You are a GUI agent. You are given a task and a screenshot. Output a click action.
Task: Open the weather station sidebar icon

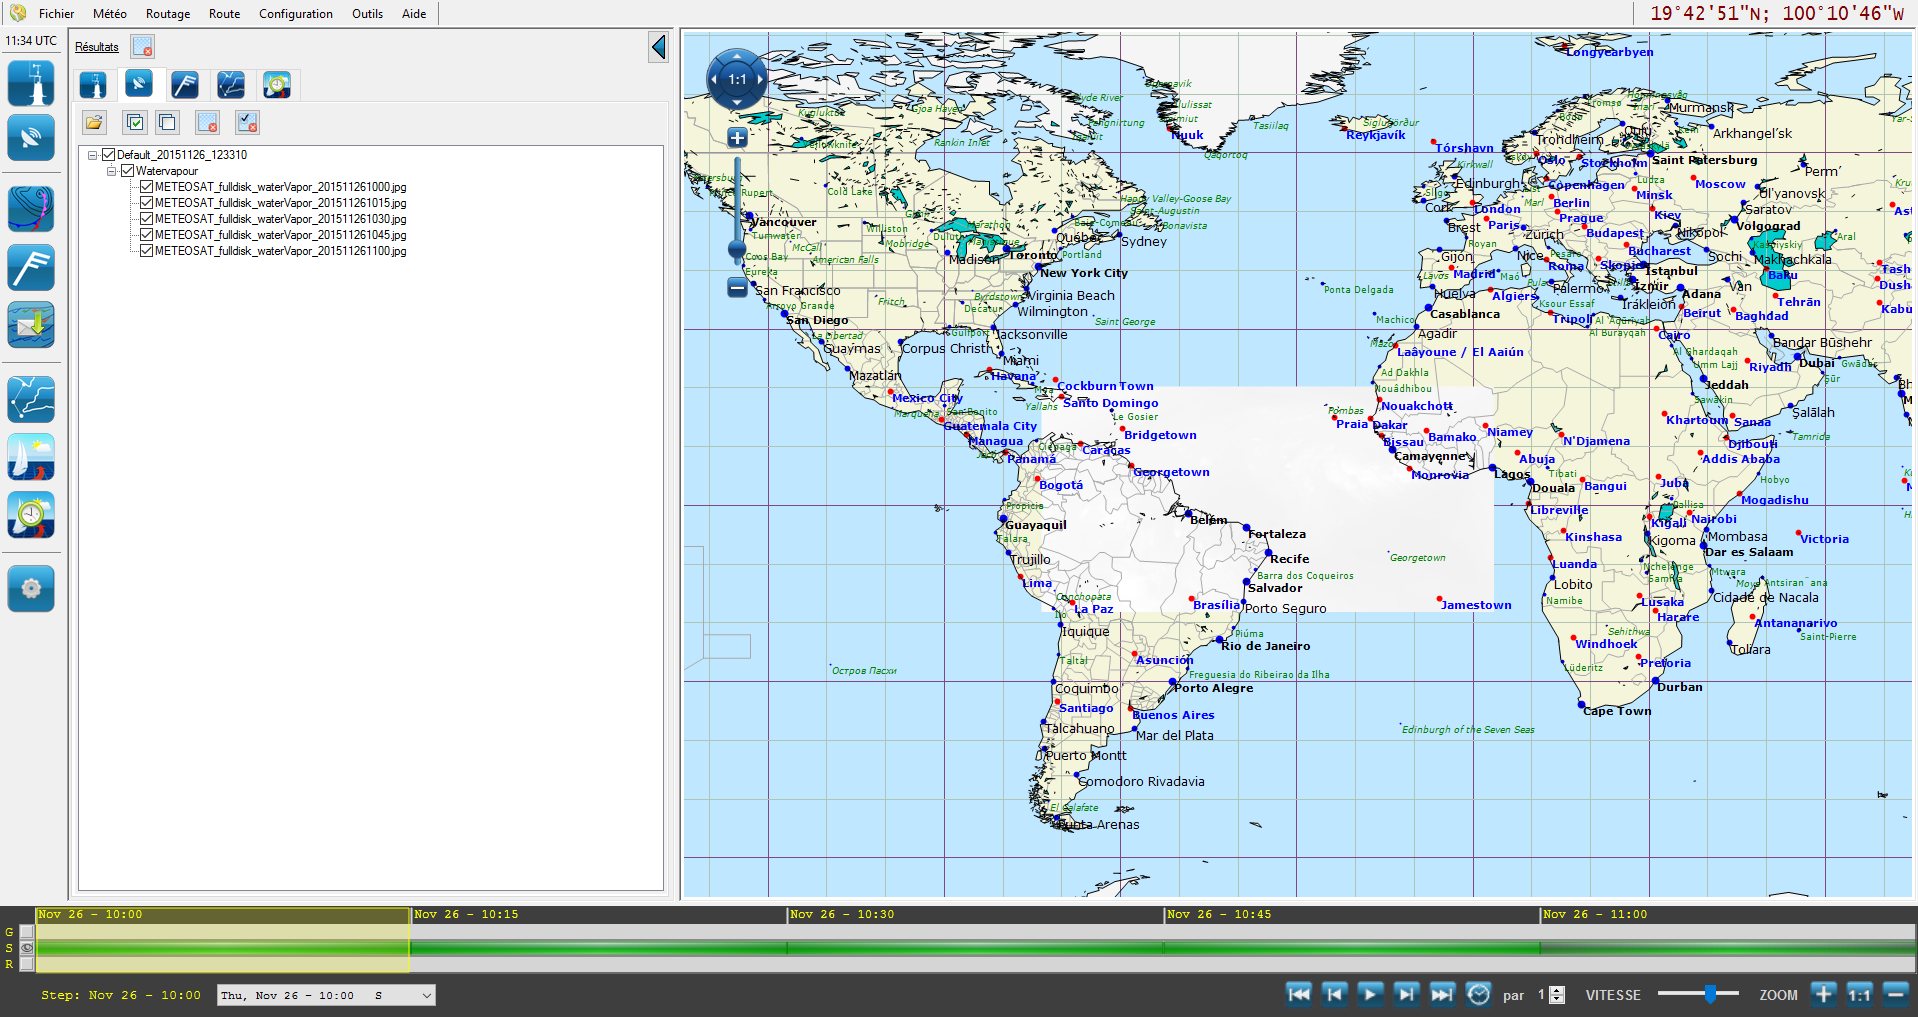31,83
